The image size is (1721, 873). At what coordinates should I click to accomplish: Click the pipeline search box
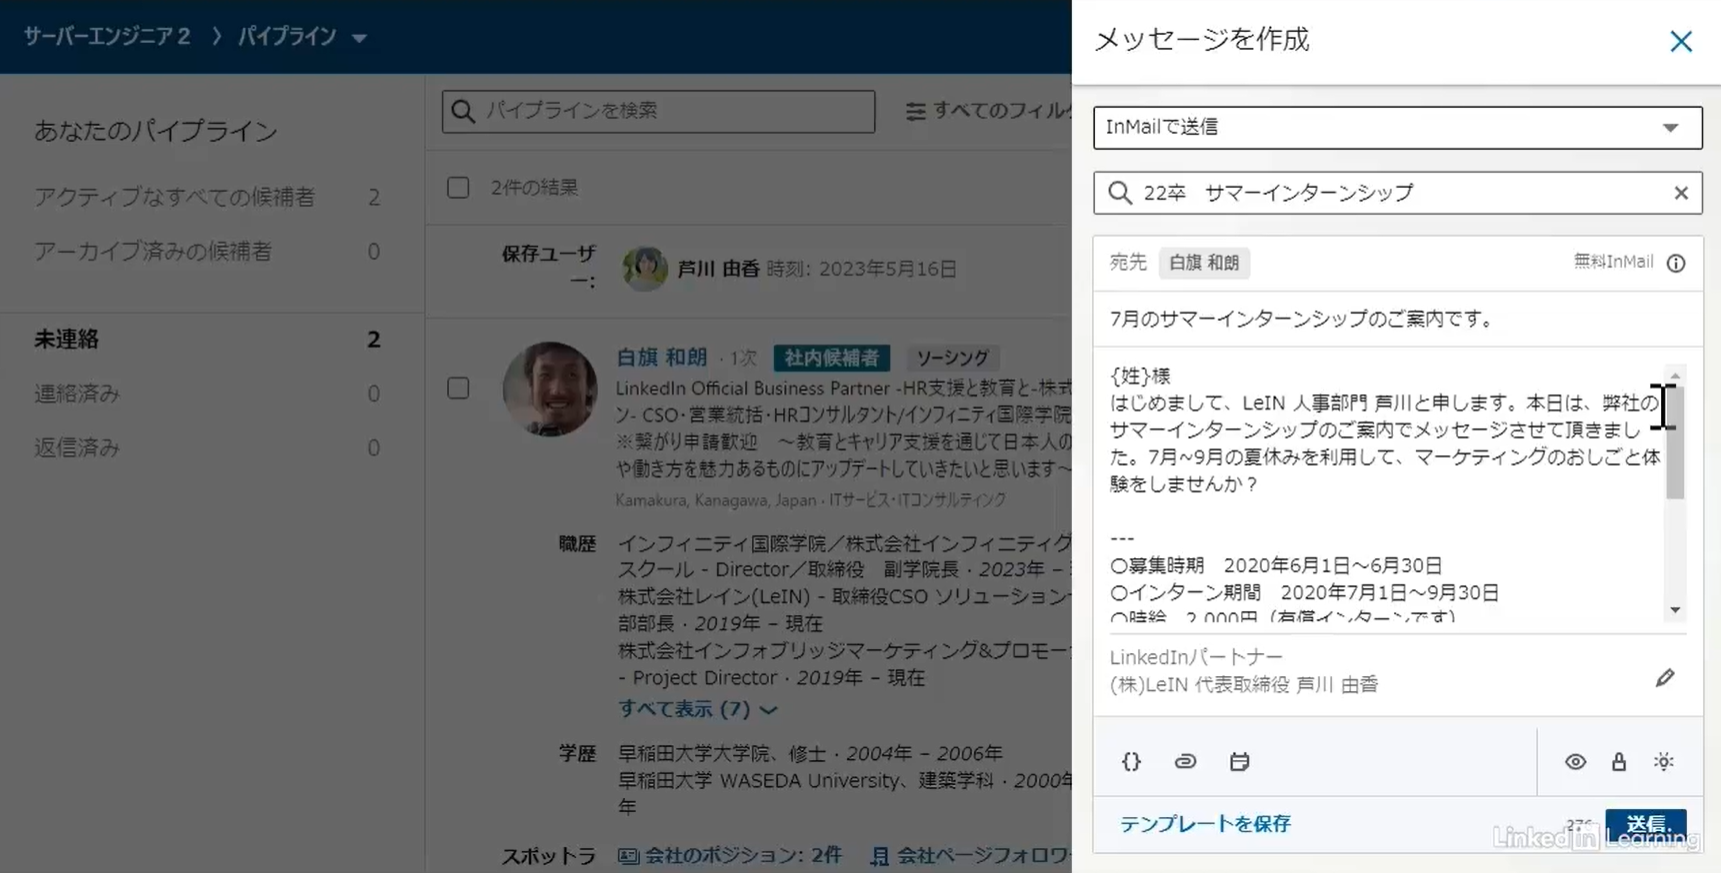tap(658, 111)
